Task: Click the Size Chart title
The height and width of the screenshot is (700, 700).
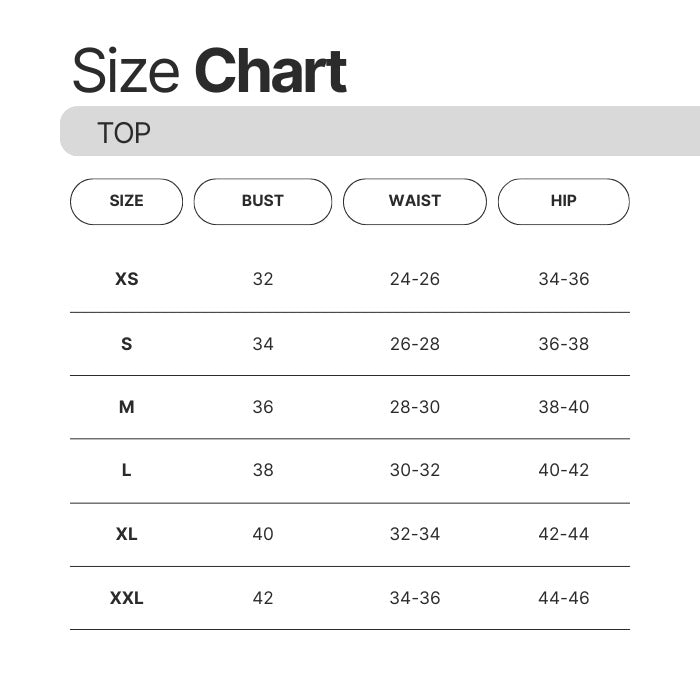Action: (209, 71)
